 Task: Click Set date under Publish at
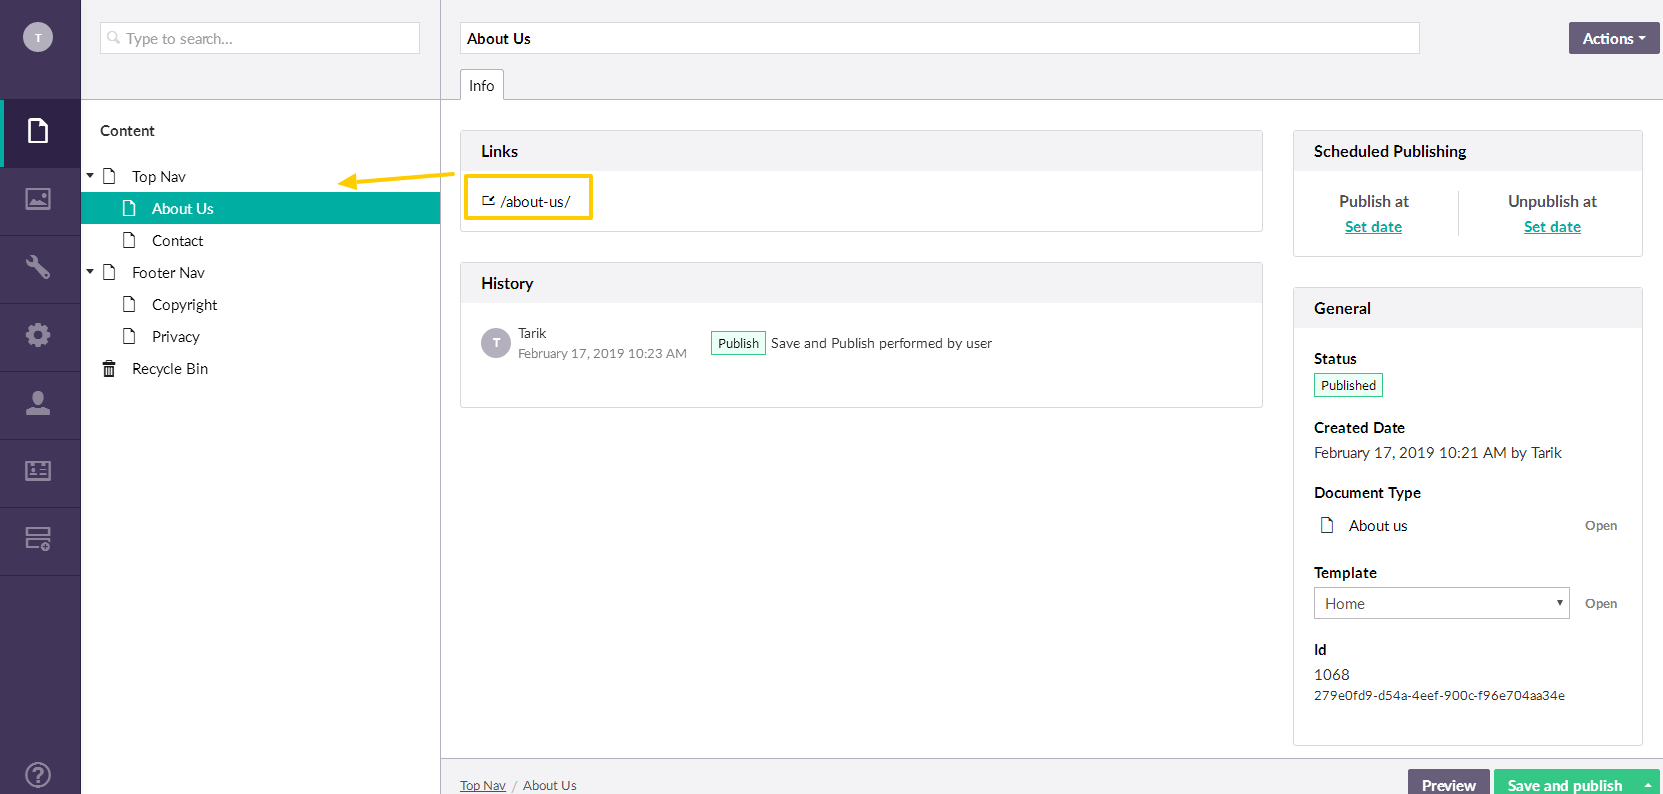coord(1373,227)
